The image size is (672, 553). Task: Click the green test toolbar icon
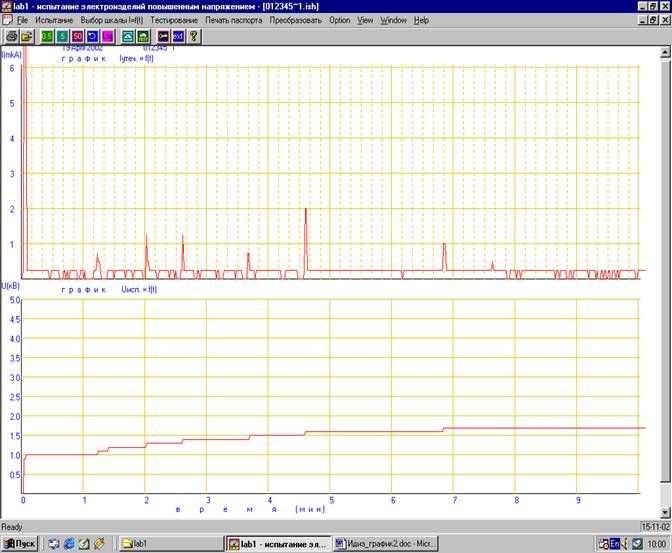(x=143, y=36)
